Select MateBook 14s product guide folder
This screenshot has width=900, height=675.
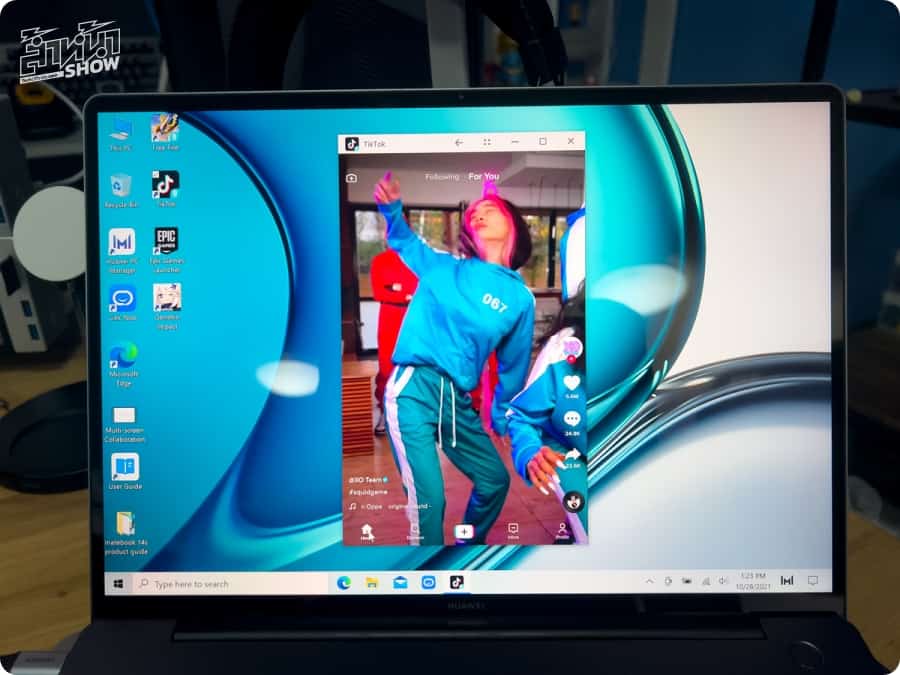[x=126, y=533]
